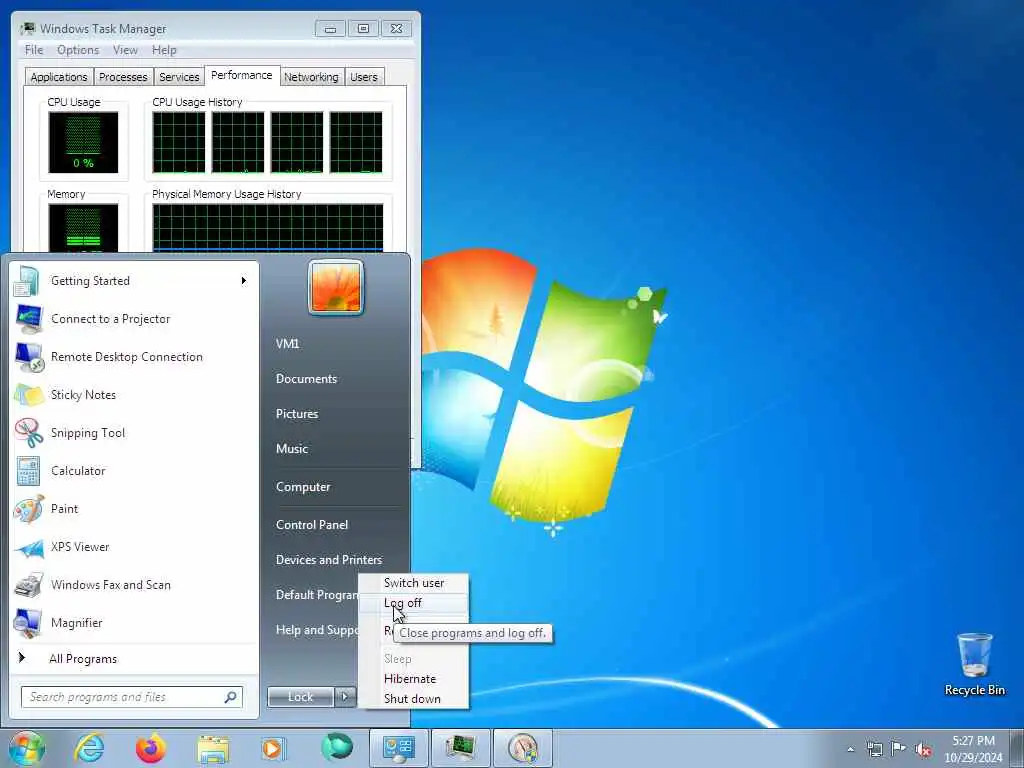The height and width of the screenshot is (768, 1024).
Task: Click the muted volume tray icon
Action: [x=923, y=750]
